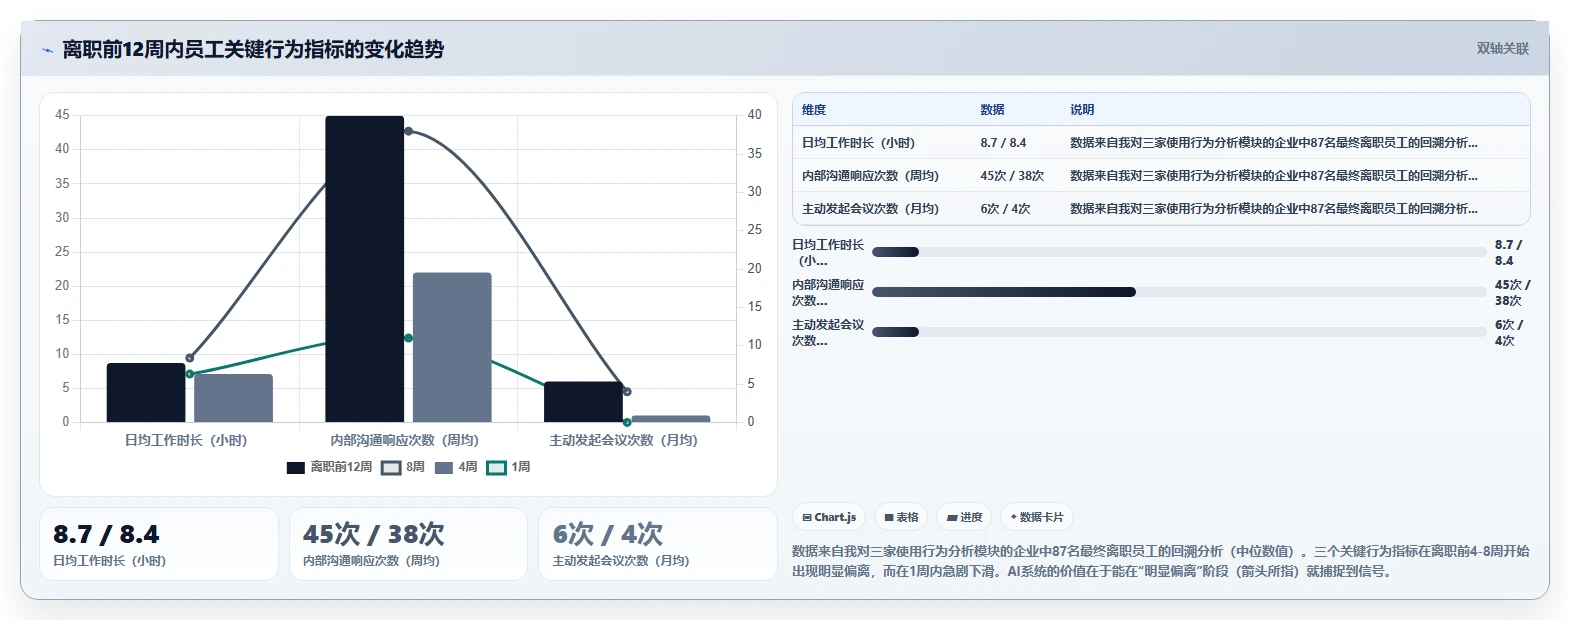Click the 维度 column header

(814, 110)
